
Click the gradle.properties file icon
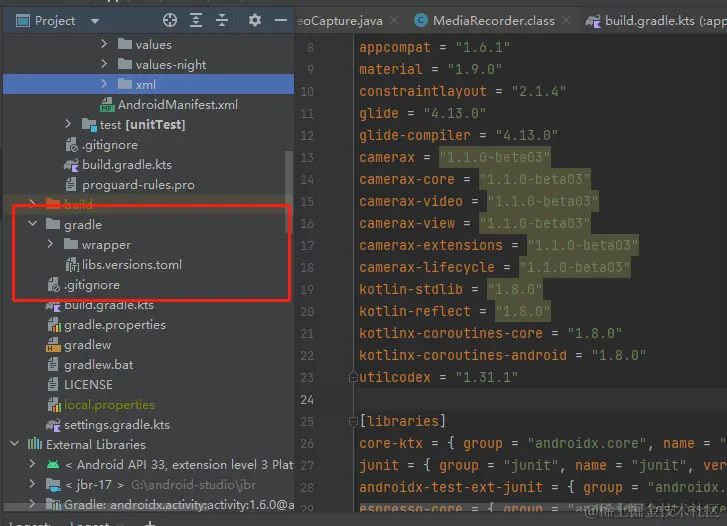click(x=54, y=325)
